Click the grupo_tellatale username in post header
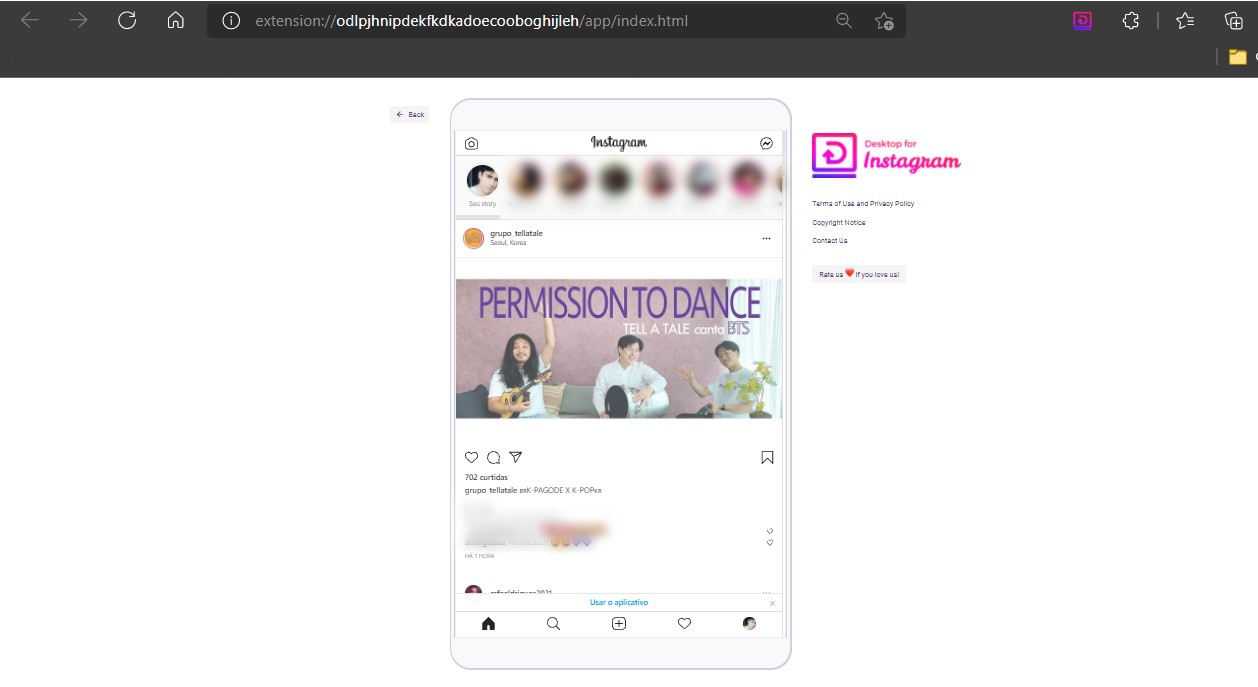The width and height of the screenshot is (1258, 687). tap(516, 233)
